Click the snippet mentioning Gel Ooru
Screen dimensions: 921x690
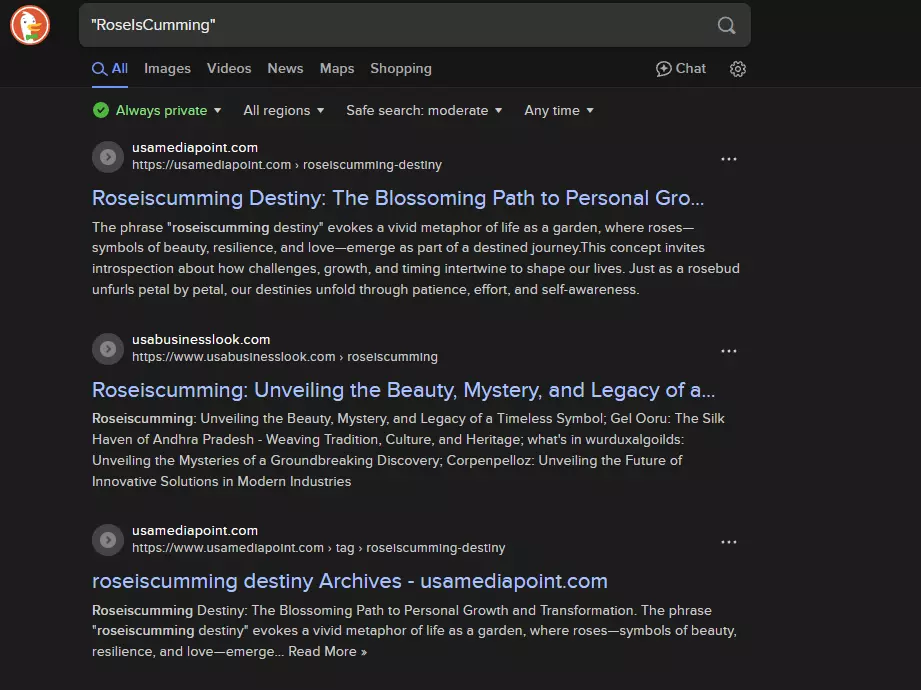pos(408,450)
